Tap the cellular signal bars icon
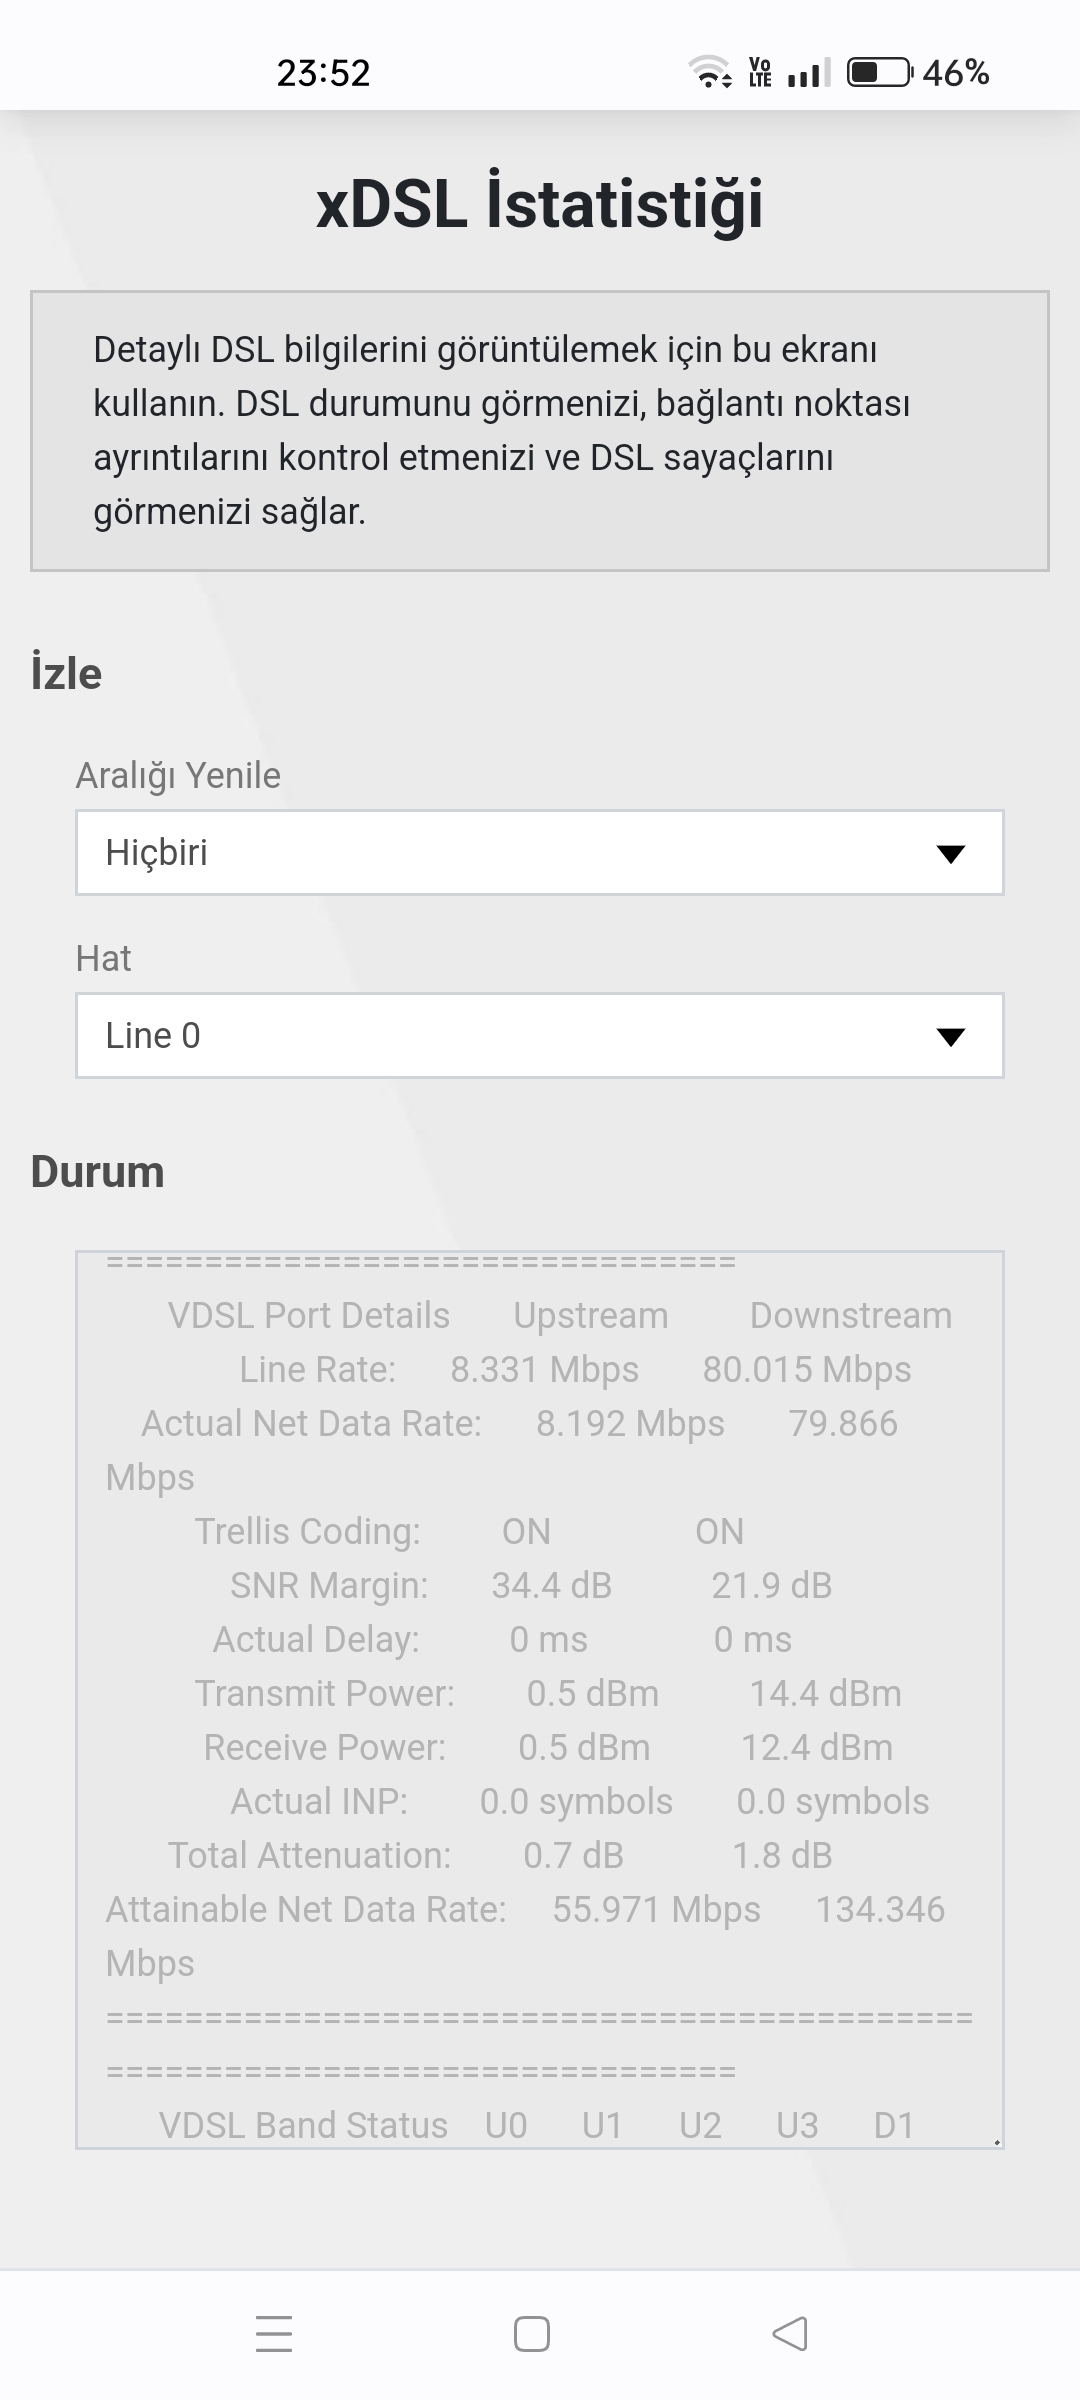This screenshot has height=2400, width=1080. pyautogui.click(x=808, y=73)
